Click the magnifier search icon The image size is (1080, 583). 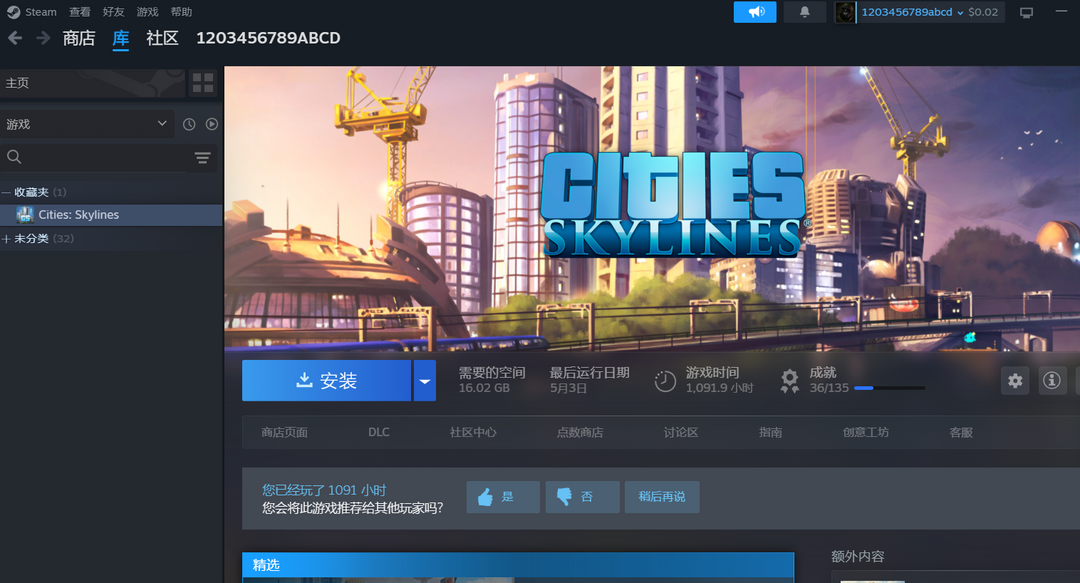coord(14,157)
